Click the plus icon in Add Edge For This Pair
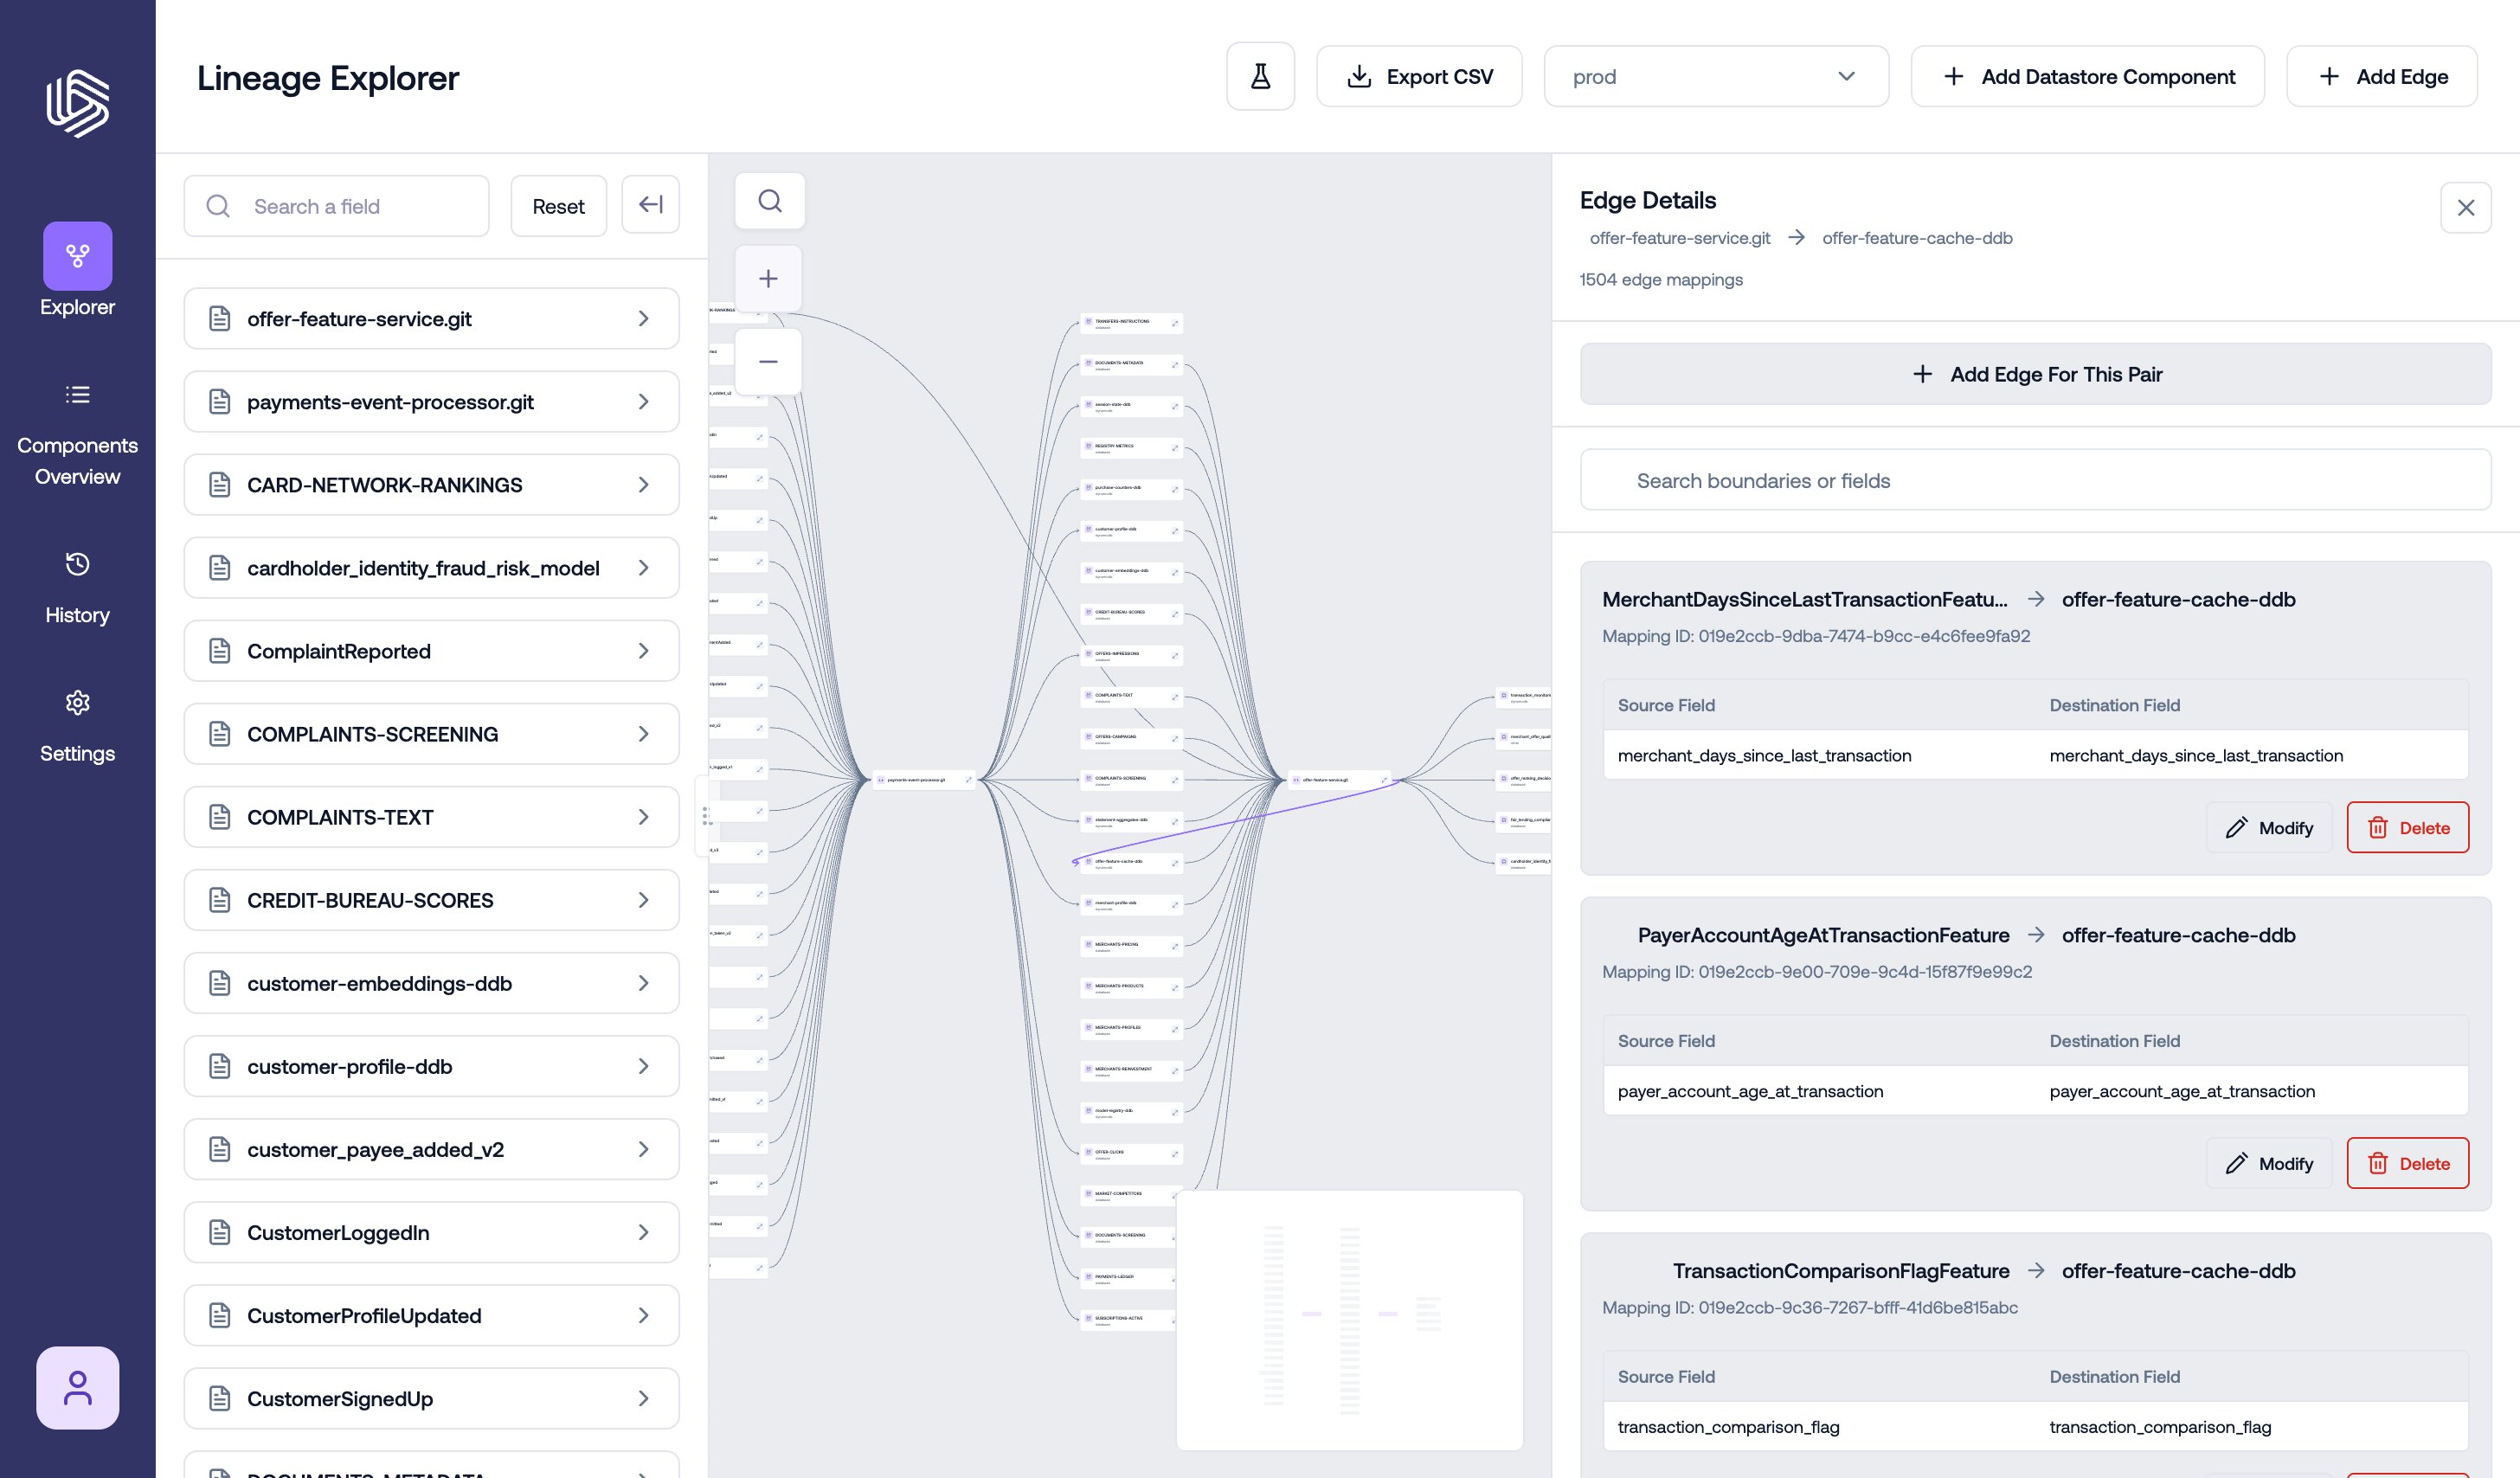 (1922, 374)
